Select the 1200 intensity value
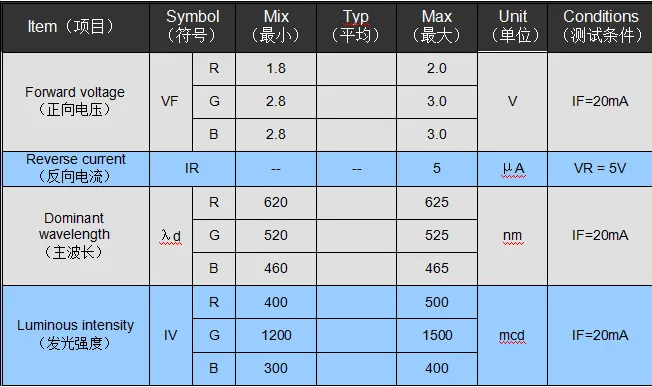 276,335
